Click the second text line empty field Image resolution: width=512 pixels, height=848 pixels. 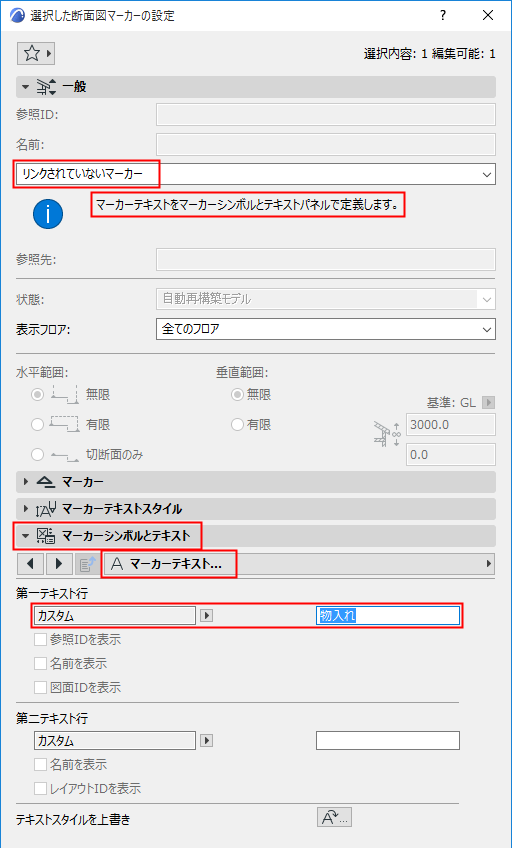click(388, 740)
